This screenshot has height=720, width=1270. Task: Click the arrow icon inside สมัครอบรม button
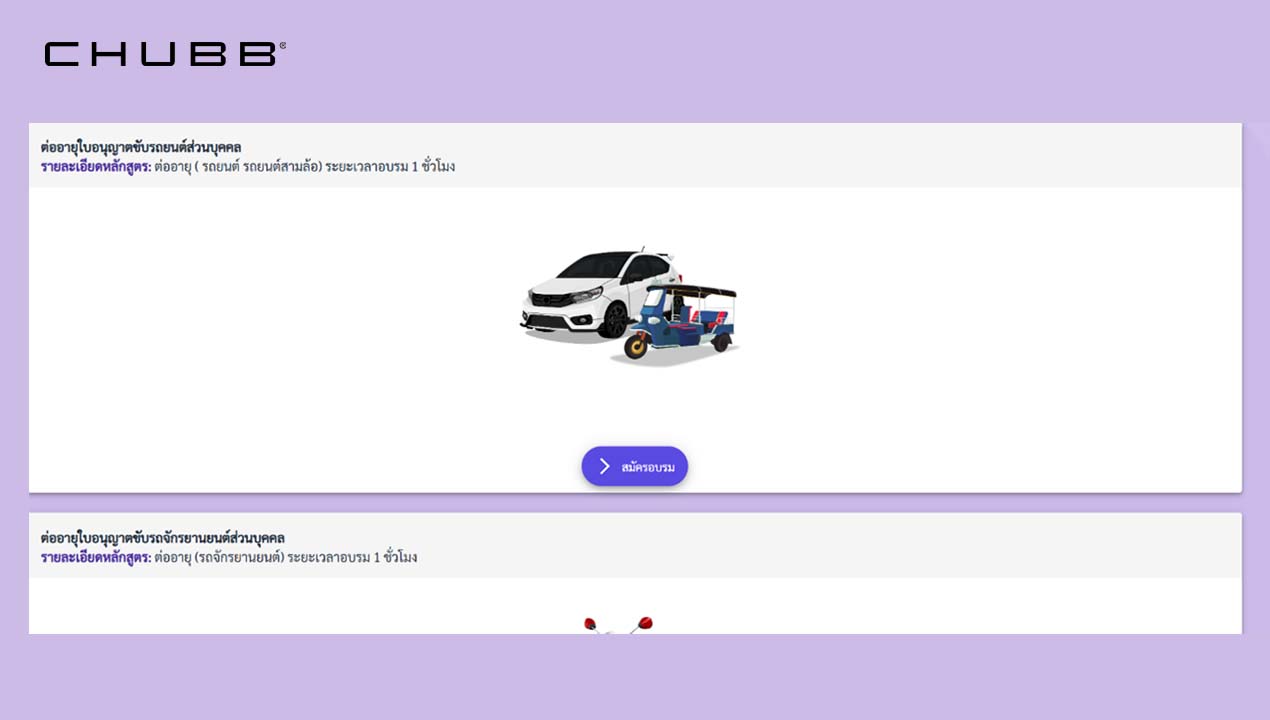pyautogui.click(x=604, y=466)
